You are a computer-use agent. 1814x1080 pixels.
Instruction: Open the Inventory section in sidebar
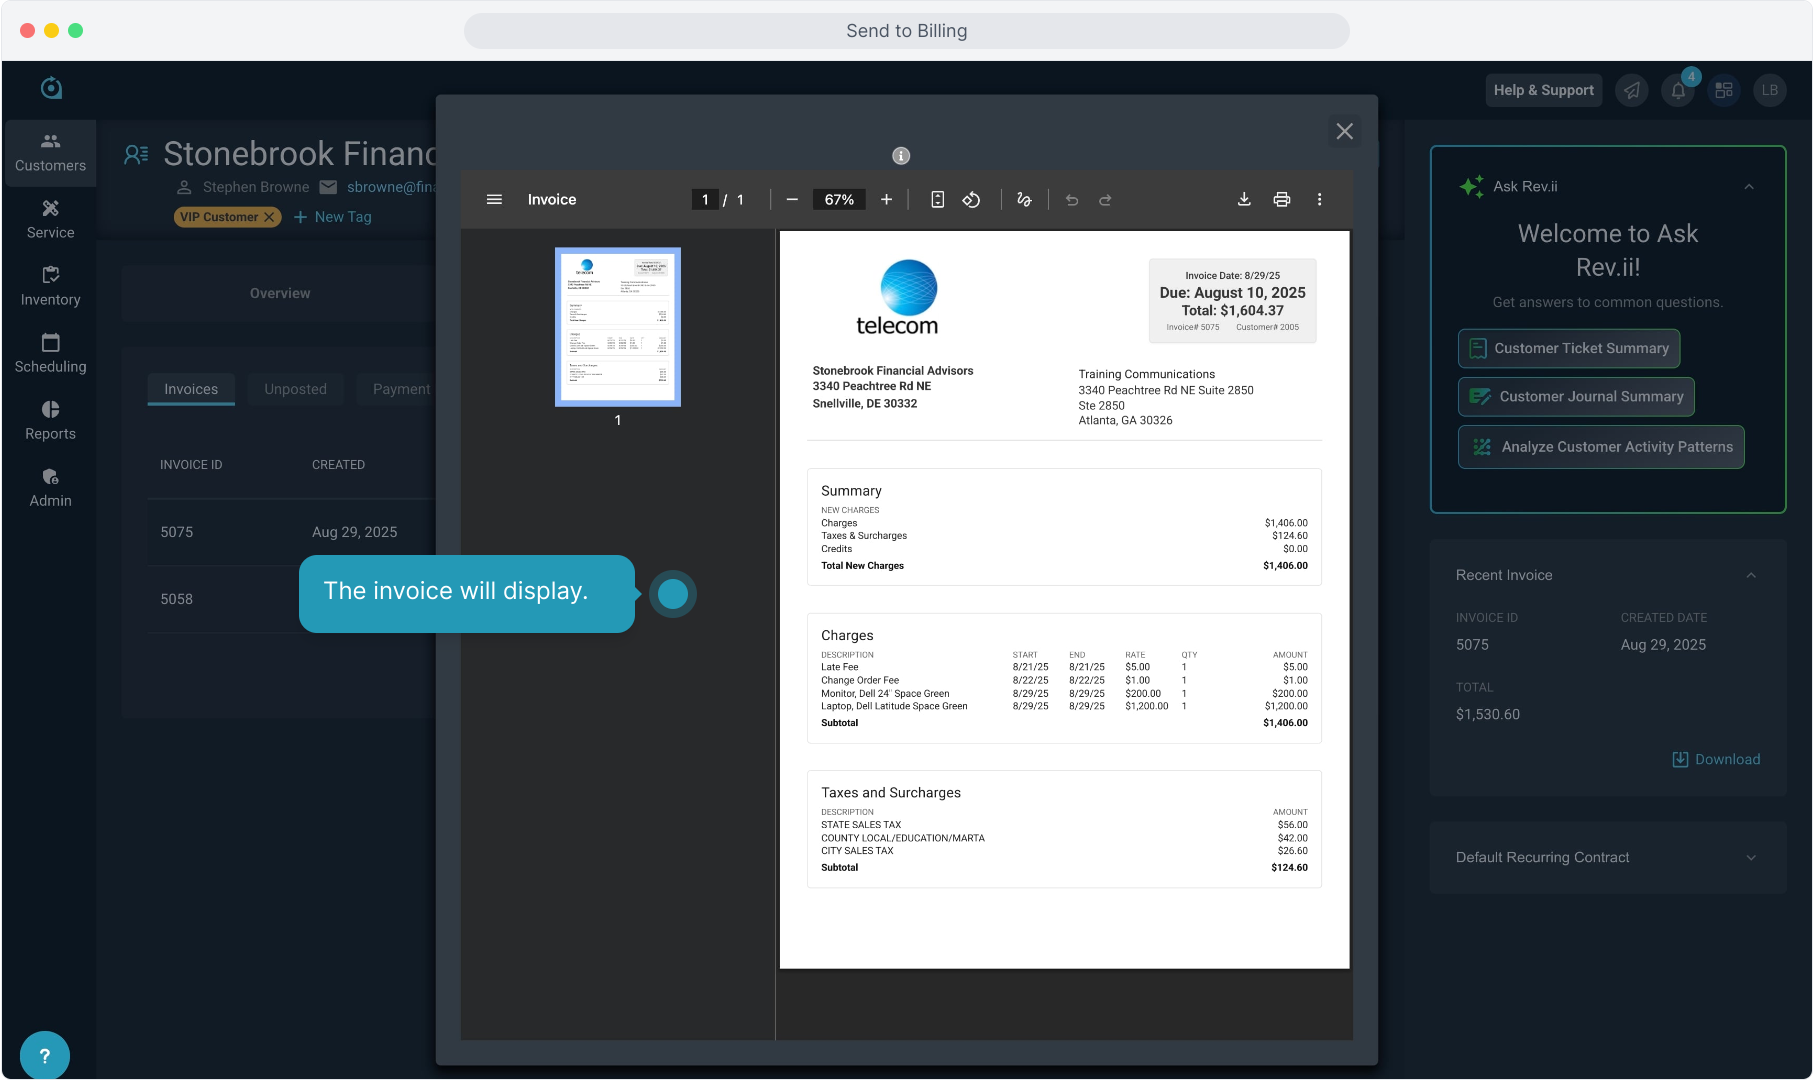pos(50,287)
